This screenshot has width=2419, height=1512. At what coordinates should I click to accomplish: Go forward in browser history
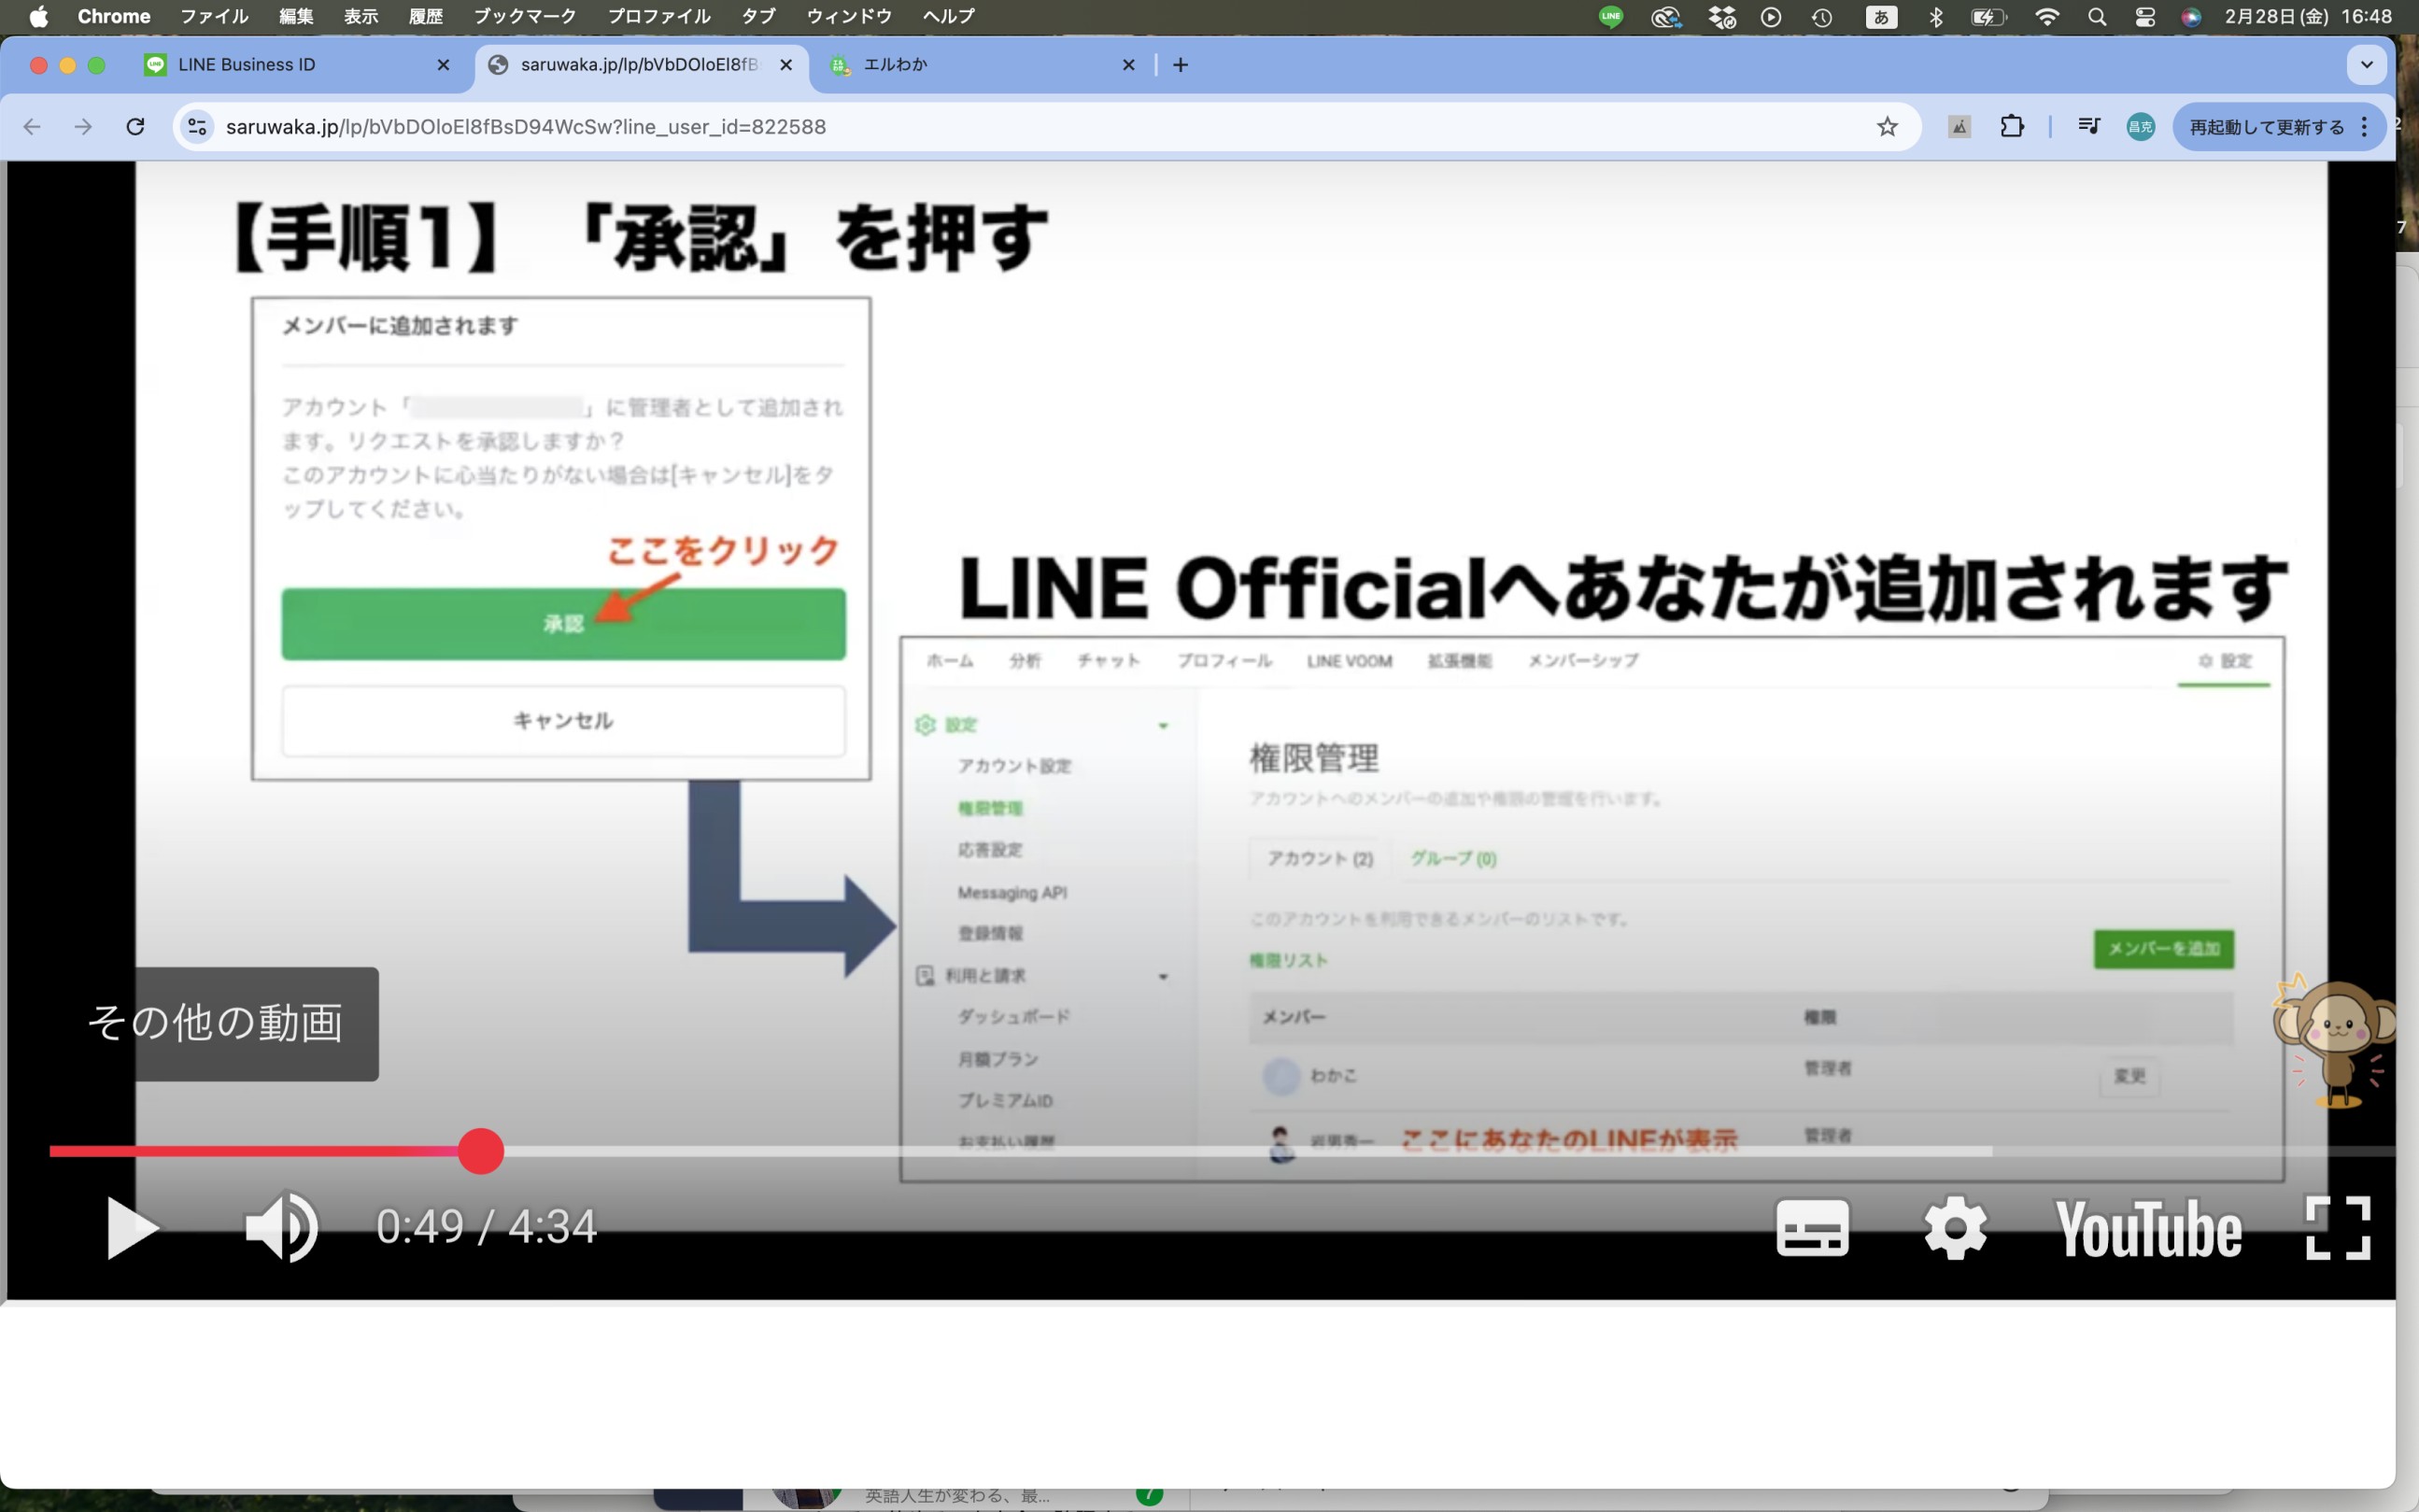point(83,127)
